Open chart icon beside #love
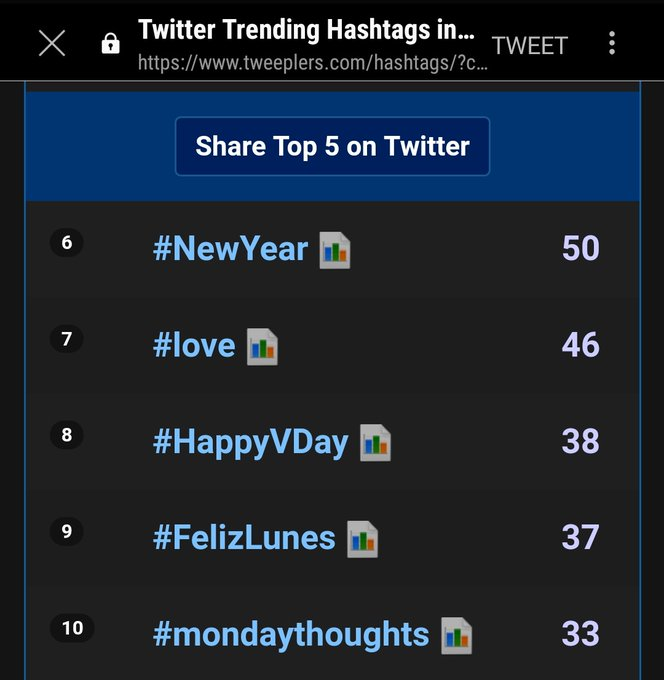Screen dimensions: 664x680 pos(262,347)
